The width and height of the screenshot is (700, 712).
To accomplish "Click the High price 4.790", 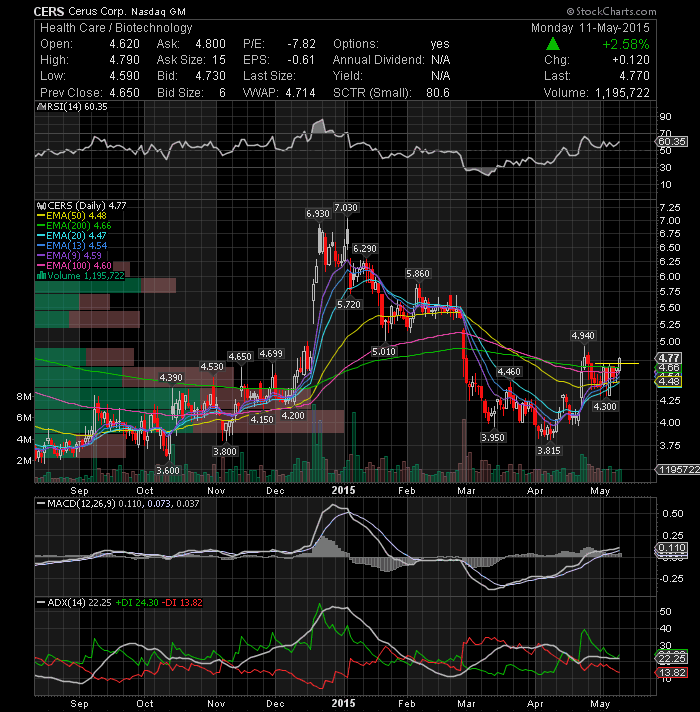I will coord(124,59).
